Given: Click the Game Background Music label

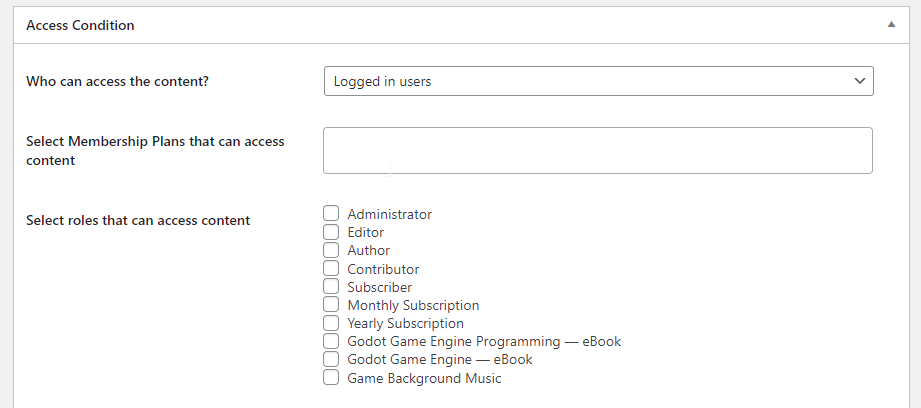Looking at the screenshot, I should (x=424, y=378).
